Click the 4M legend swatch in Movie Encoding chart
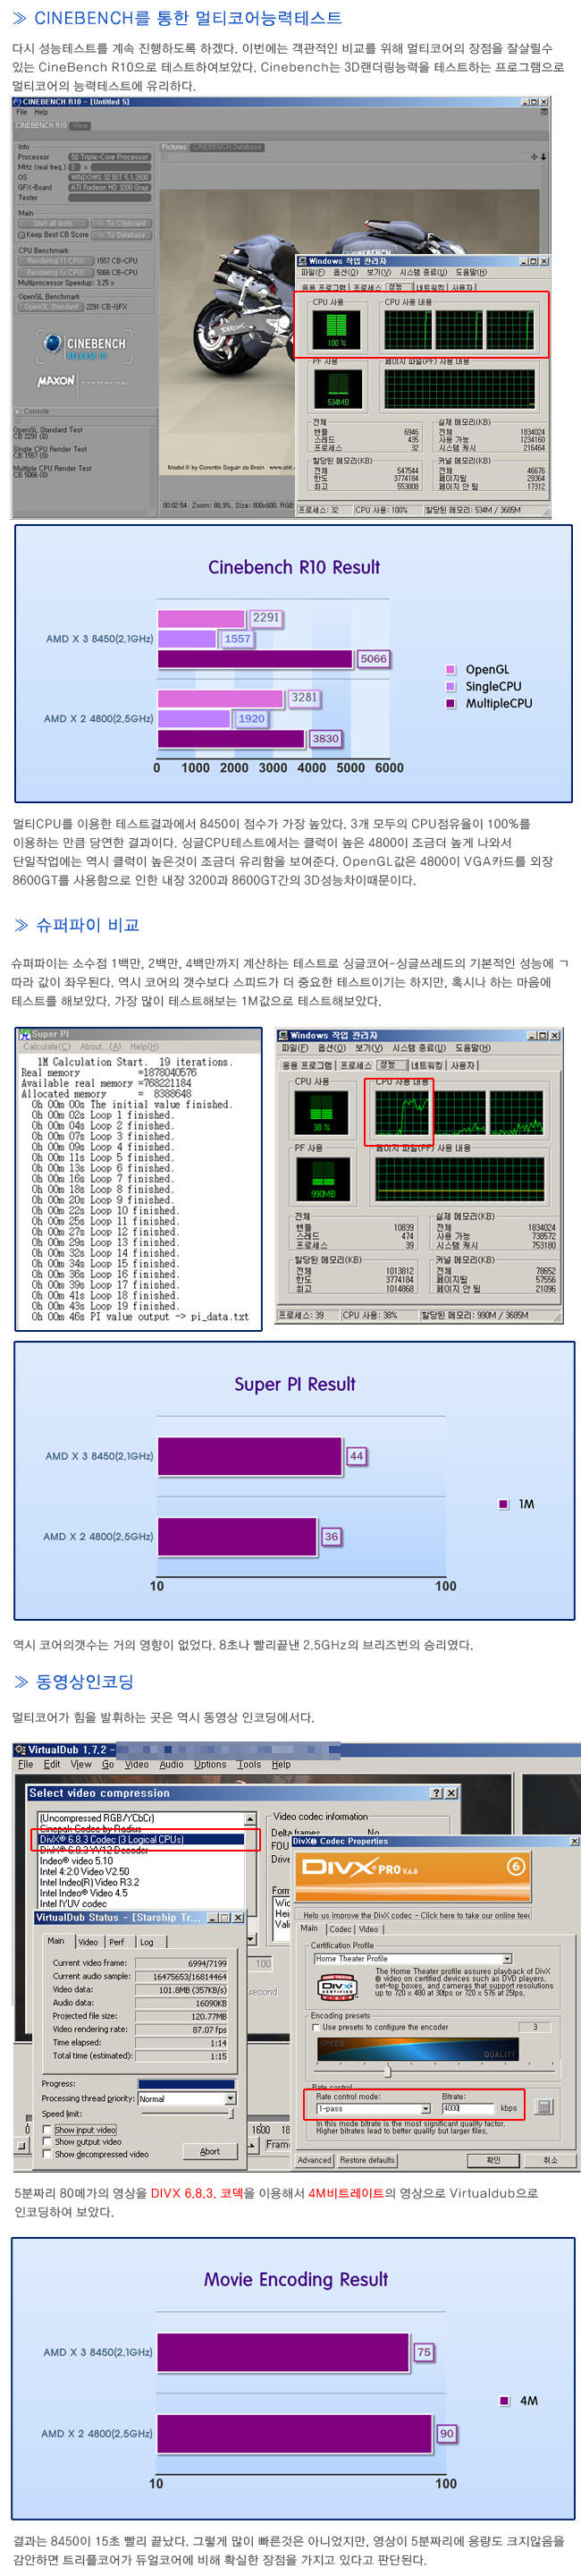This screenshot has height=2576, width=581. [x=505, y=2400]
